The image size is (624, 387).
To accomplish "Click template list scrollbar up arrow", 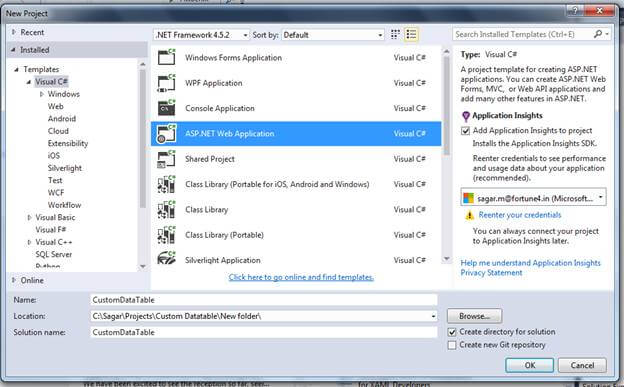I will pyautogui.click(x=447, y=52).
